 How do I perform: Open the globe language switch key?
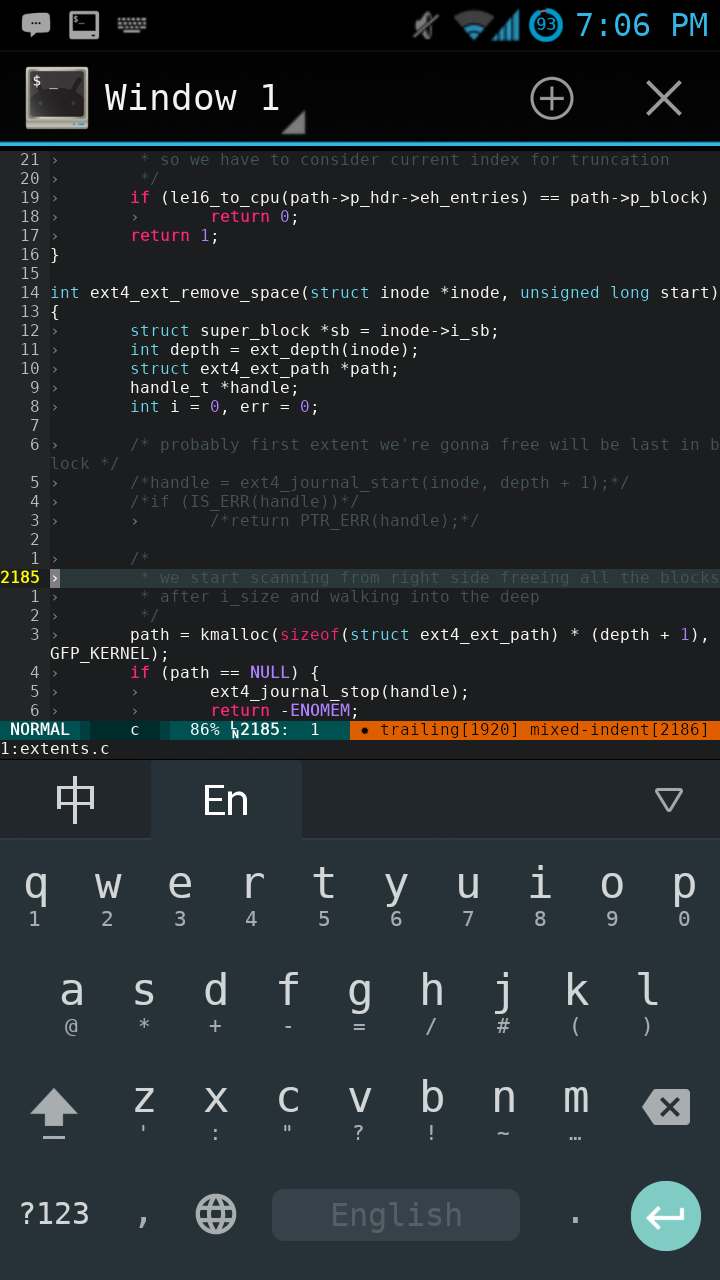click(x=216, y=1214)
